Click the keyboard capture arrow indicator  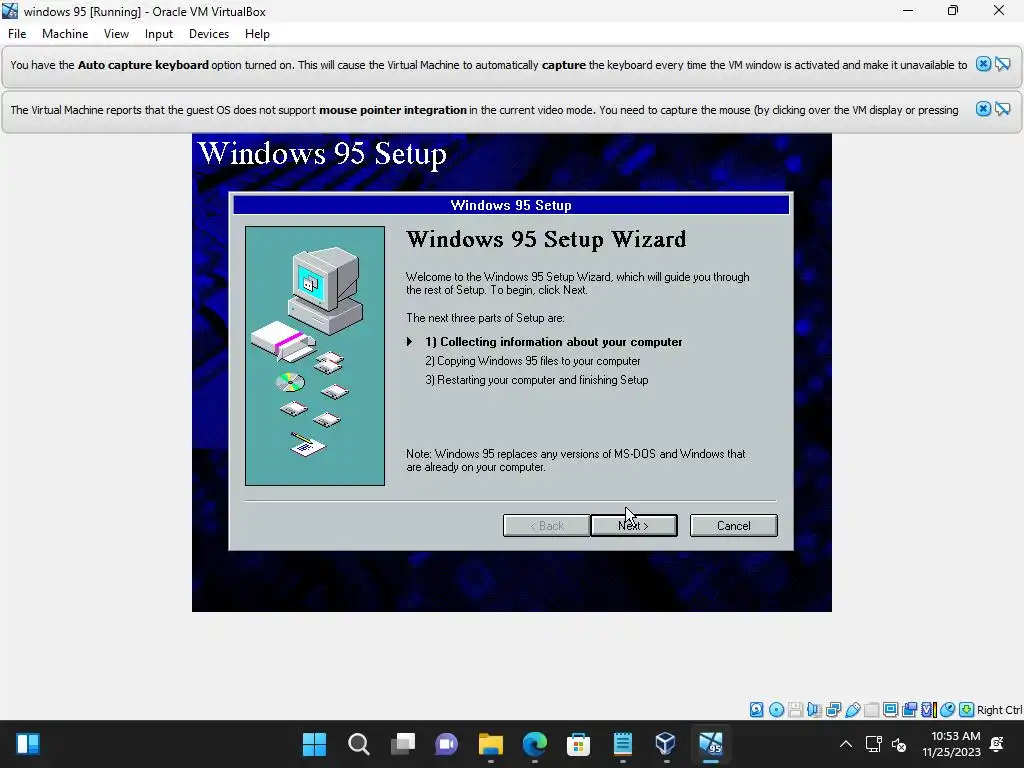tap(967, 710)
